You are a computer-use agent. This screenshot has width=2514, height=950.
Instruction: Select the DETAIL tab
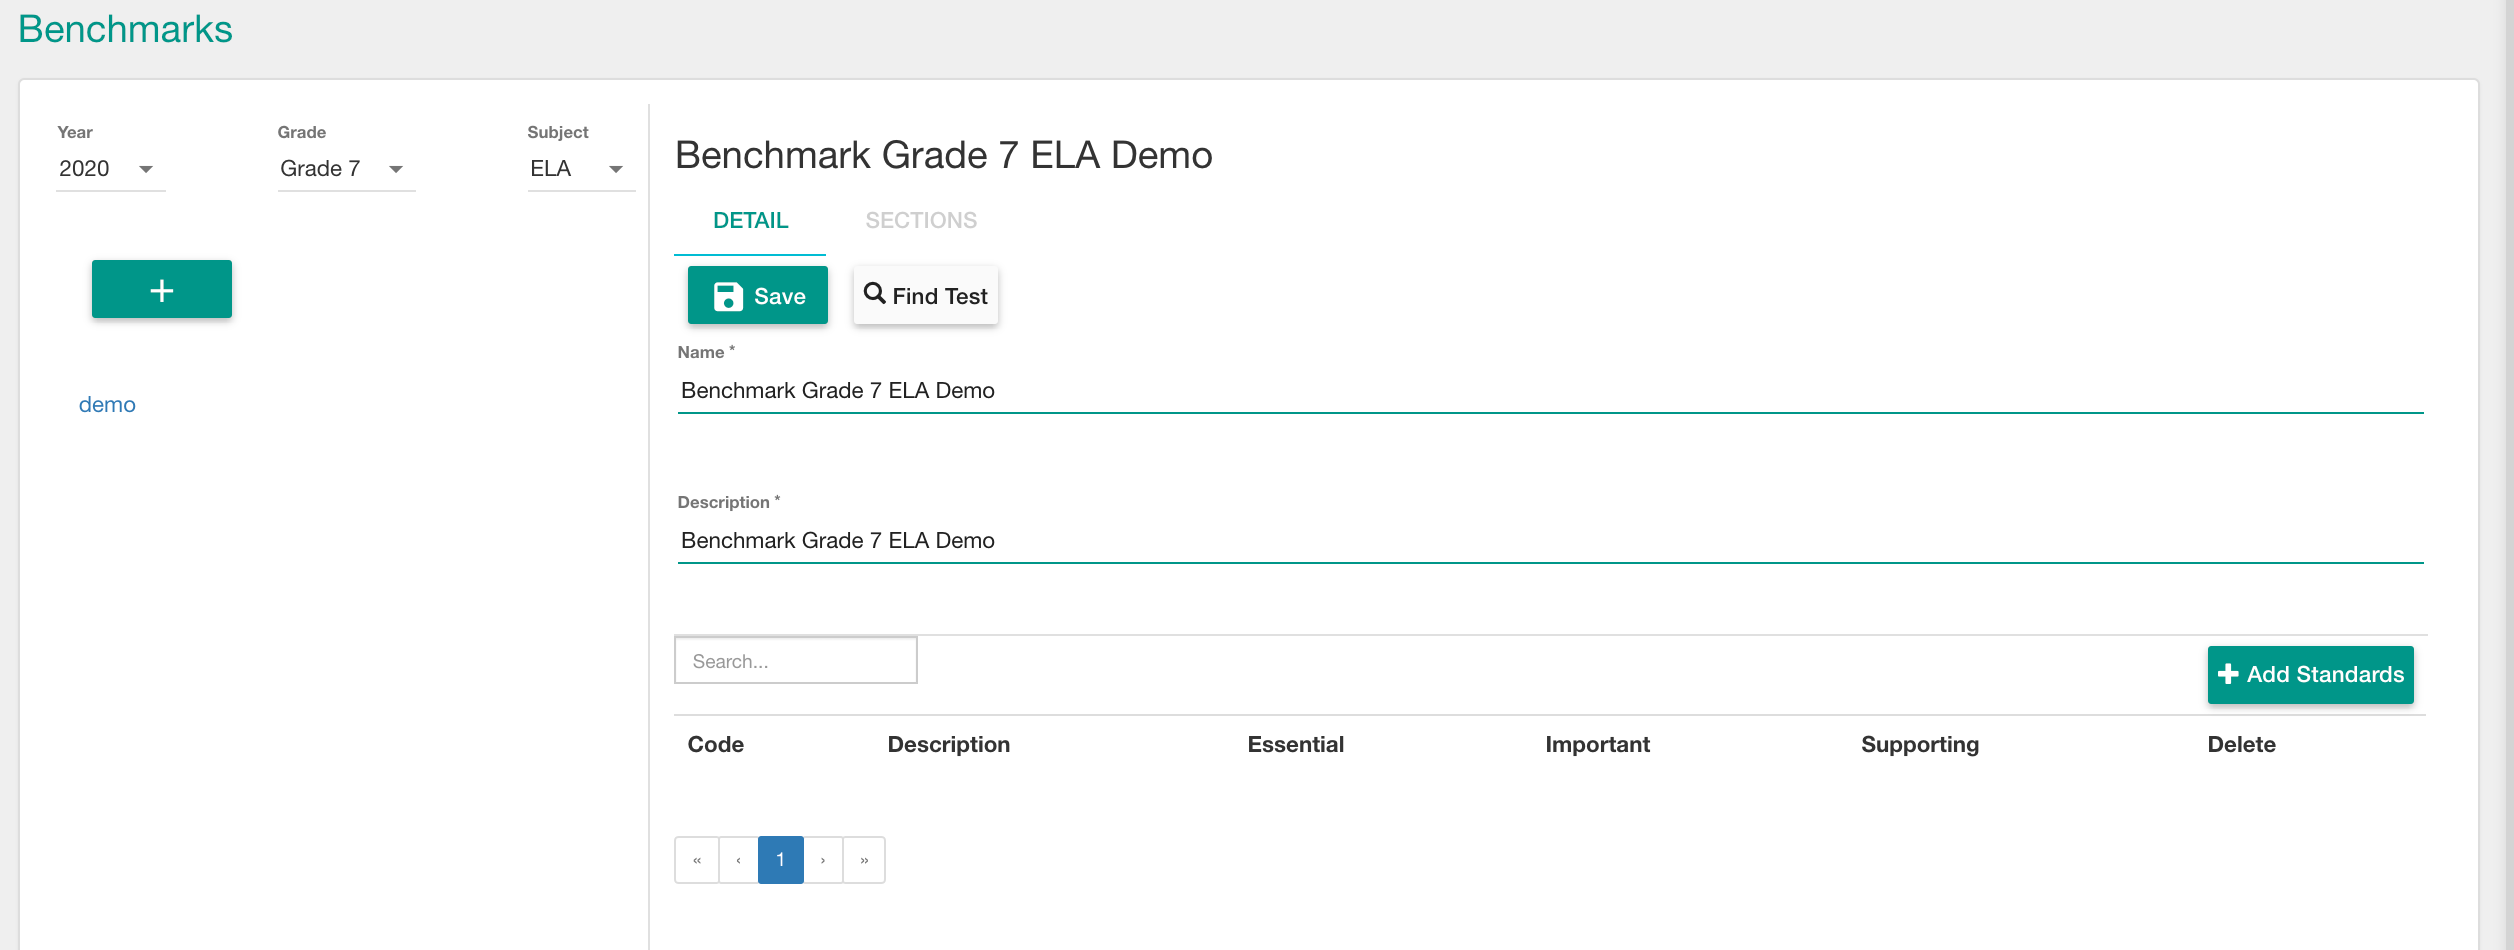(750, 221)
